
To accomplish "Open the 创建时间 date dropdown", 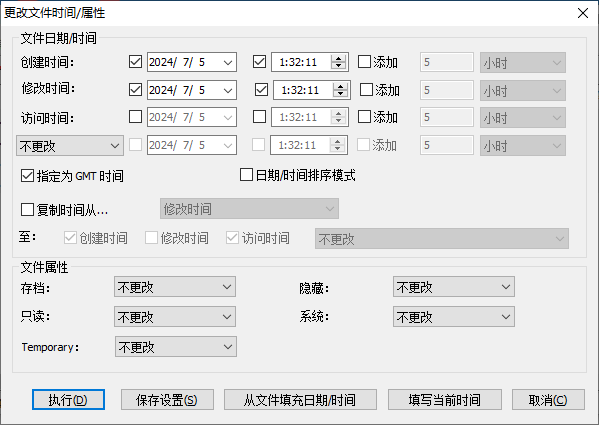I will point(228,62).
